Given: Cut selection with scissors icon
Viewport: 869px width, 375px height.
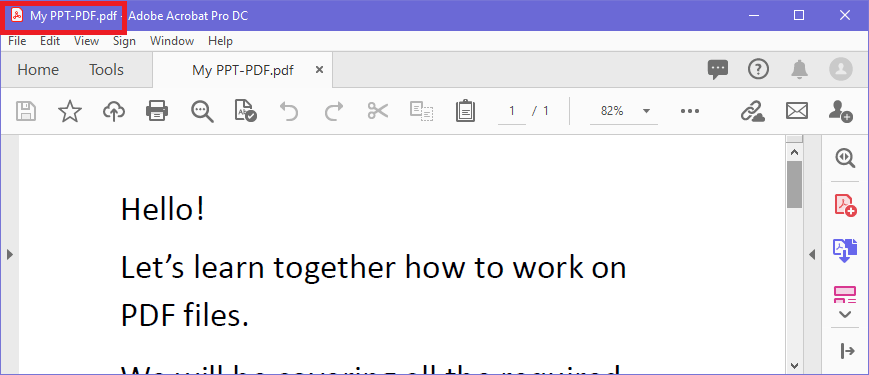Looking at the screenshot, I should tap(378, 111).
